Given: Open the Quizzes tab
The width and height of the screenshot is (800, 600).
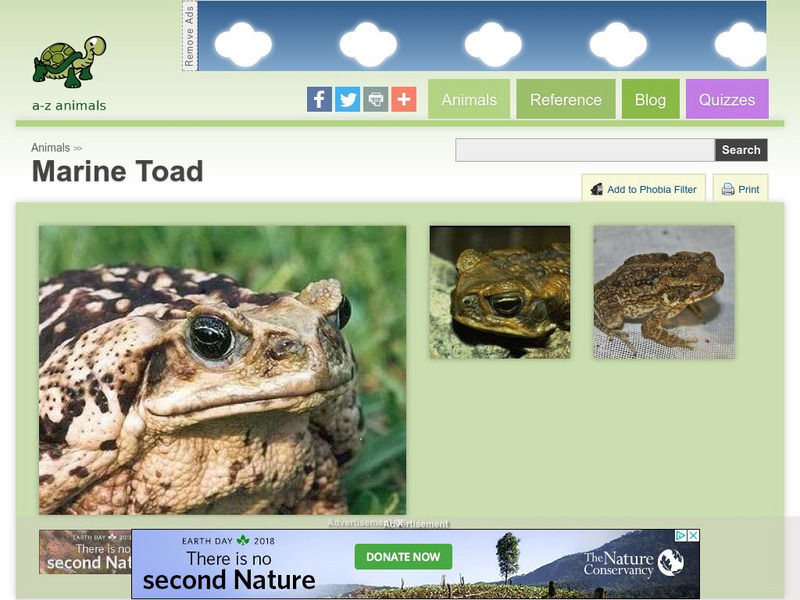Looking at the screenshot, I should point(727,99).
